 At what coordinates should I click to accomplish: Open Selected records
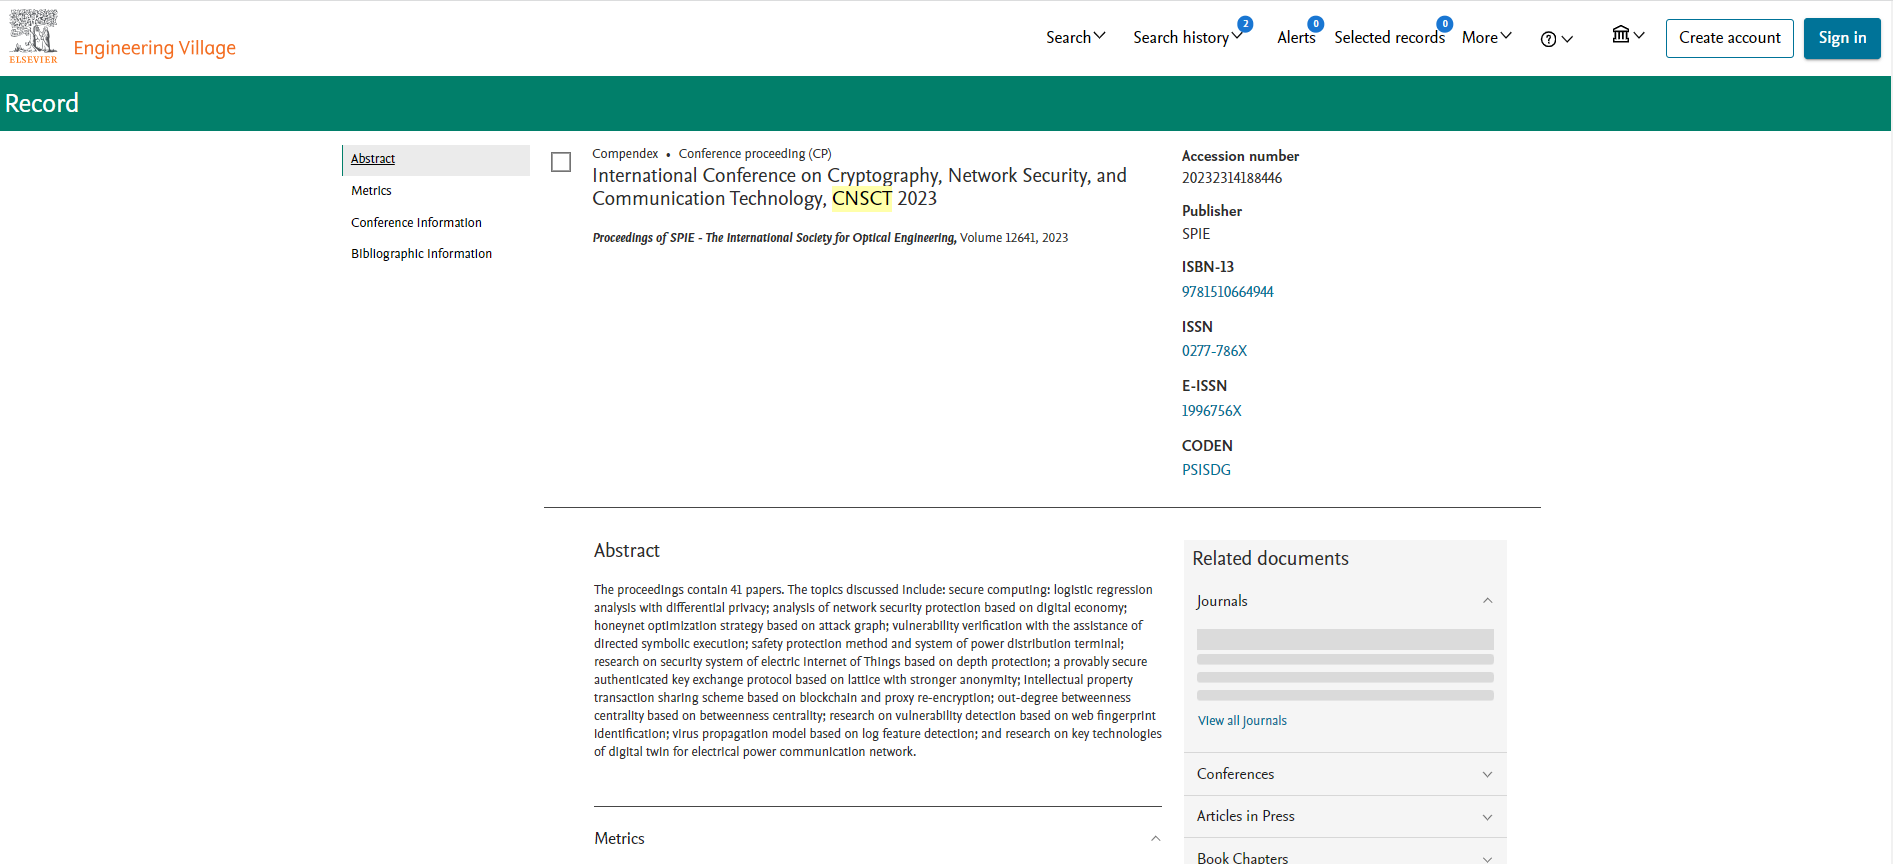pyautogui.click(x=1389, y=37)
